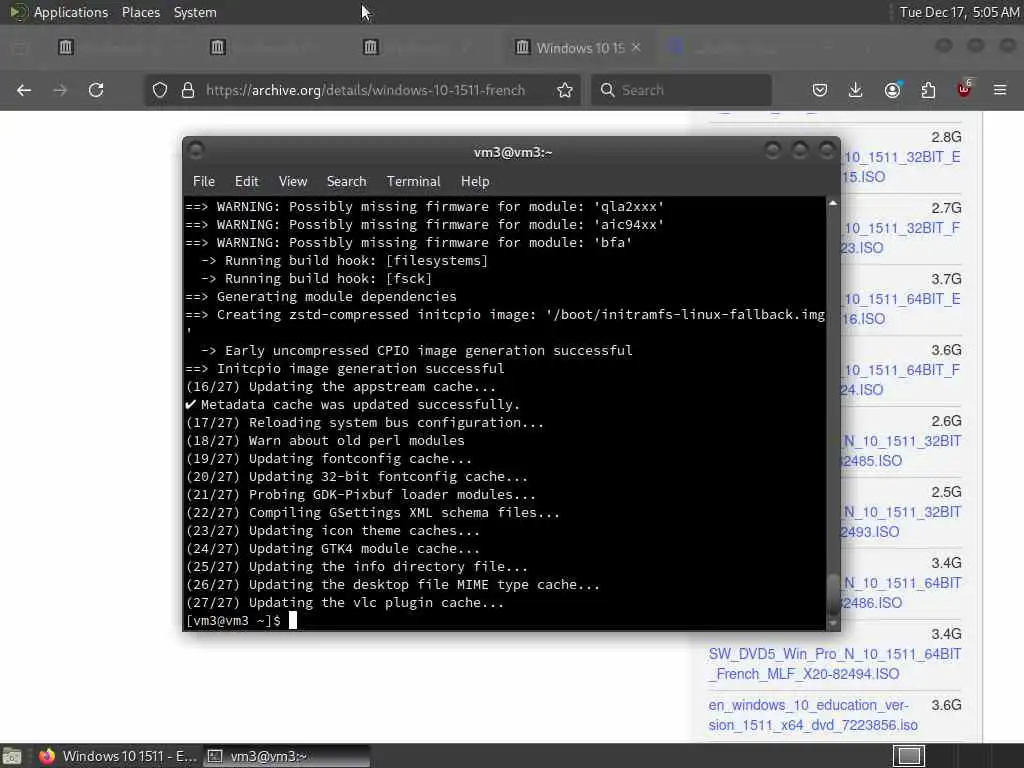This screenshot has height=768, width=1024.
Task: Switch to Firefox 'Windows 10 1511 - E...' taskbar button
Action: click(x=118, y=756)
